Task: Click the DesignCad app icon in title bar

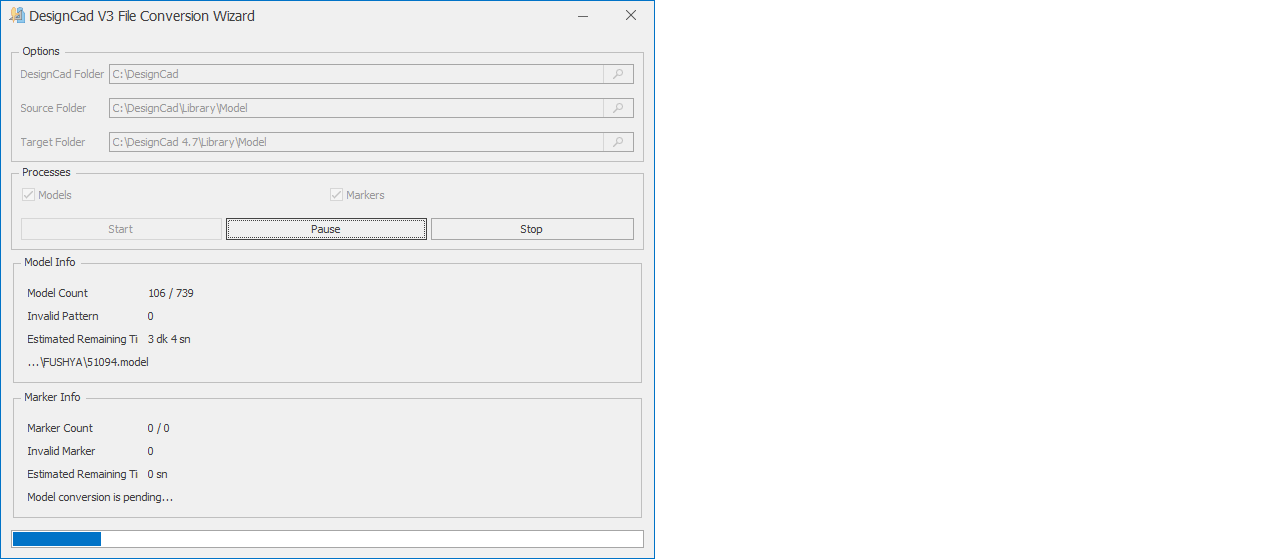Action: (16, 16)
